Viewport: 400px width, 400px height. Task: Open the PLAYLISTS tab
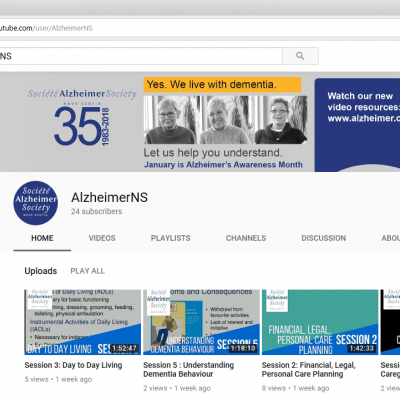171,238
